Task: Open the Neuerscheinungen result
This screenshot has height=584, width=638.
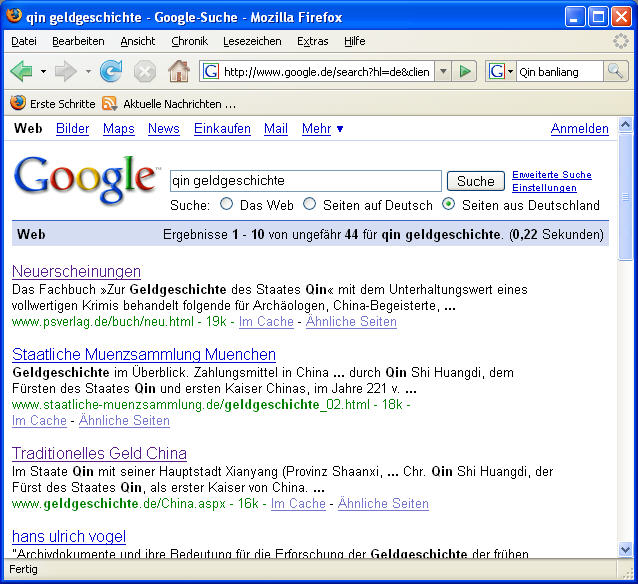Action: click(76, 271)
